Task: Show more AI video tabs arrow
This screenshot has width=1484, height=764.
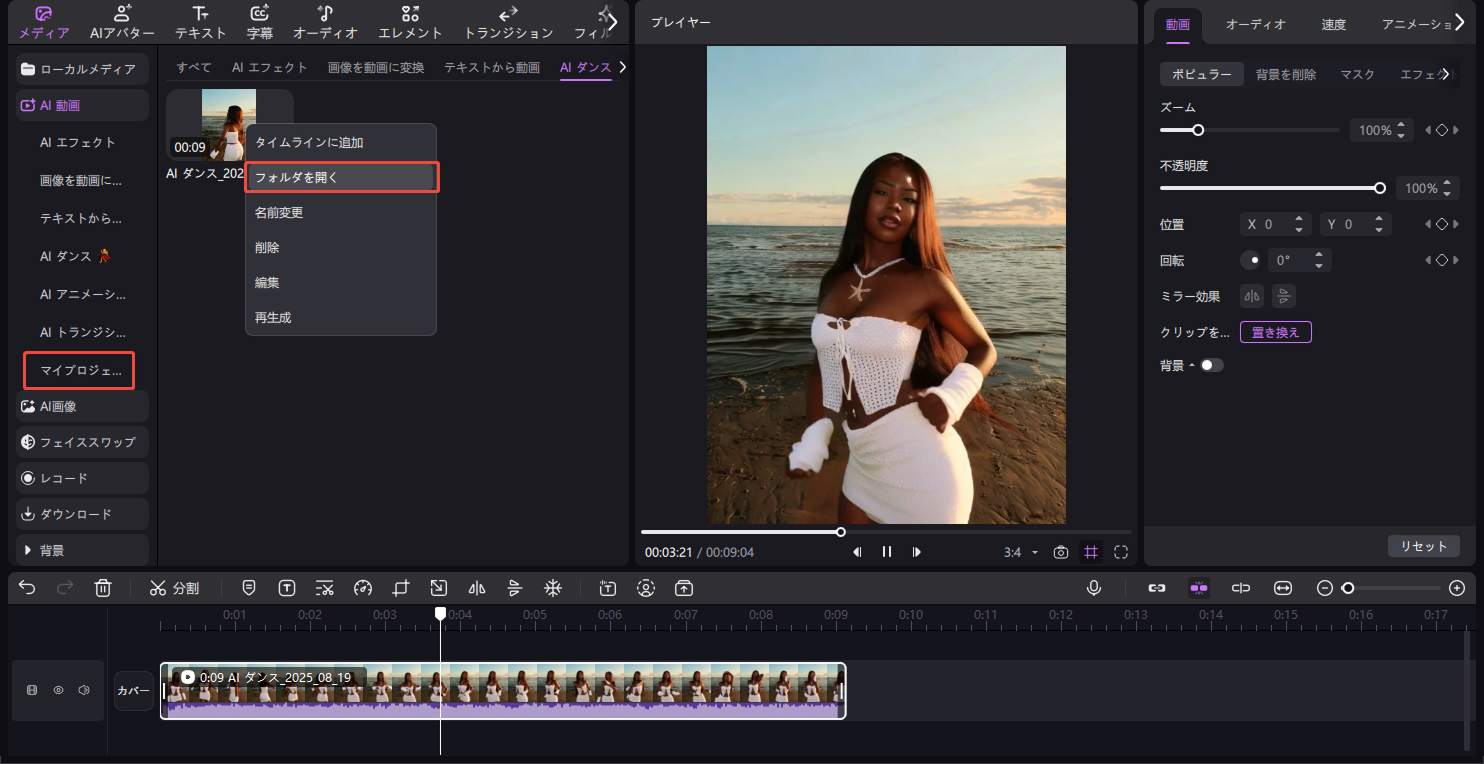Action: (x=623, y=67)
